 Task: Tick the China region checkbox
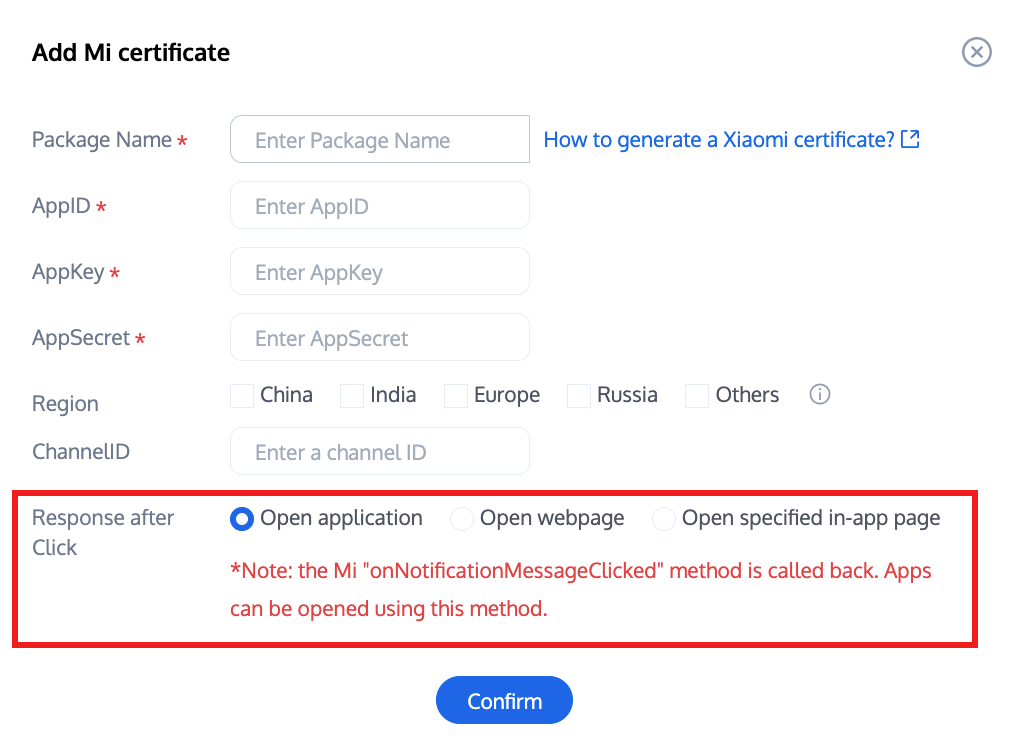(x=242, y=396)
